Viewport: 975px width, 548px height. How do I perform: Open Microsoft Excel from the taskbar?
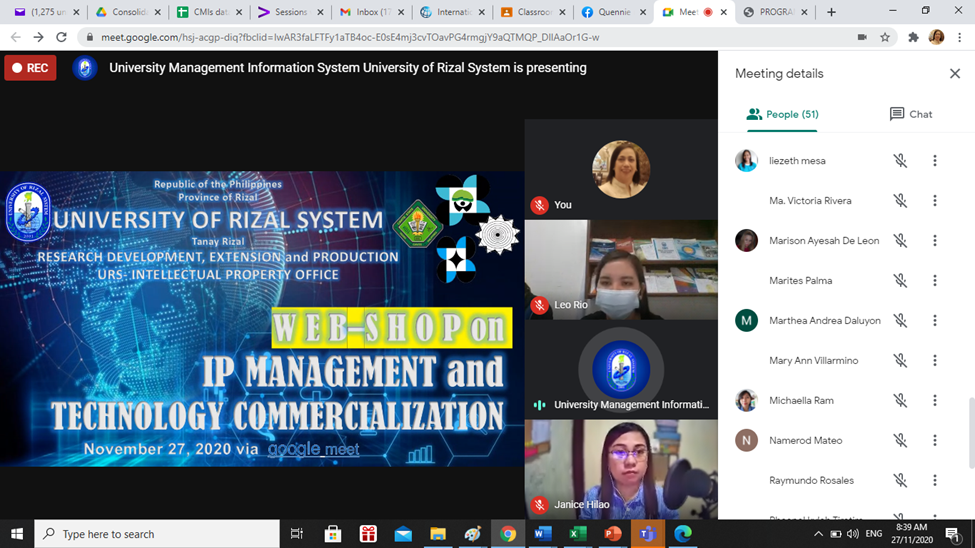pos(578,534)
